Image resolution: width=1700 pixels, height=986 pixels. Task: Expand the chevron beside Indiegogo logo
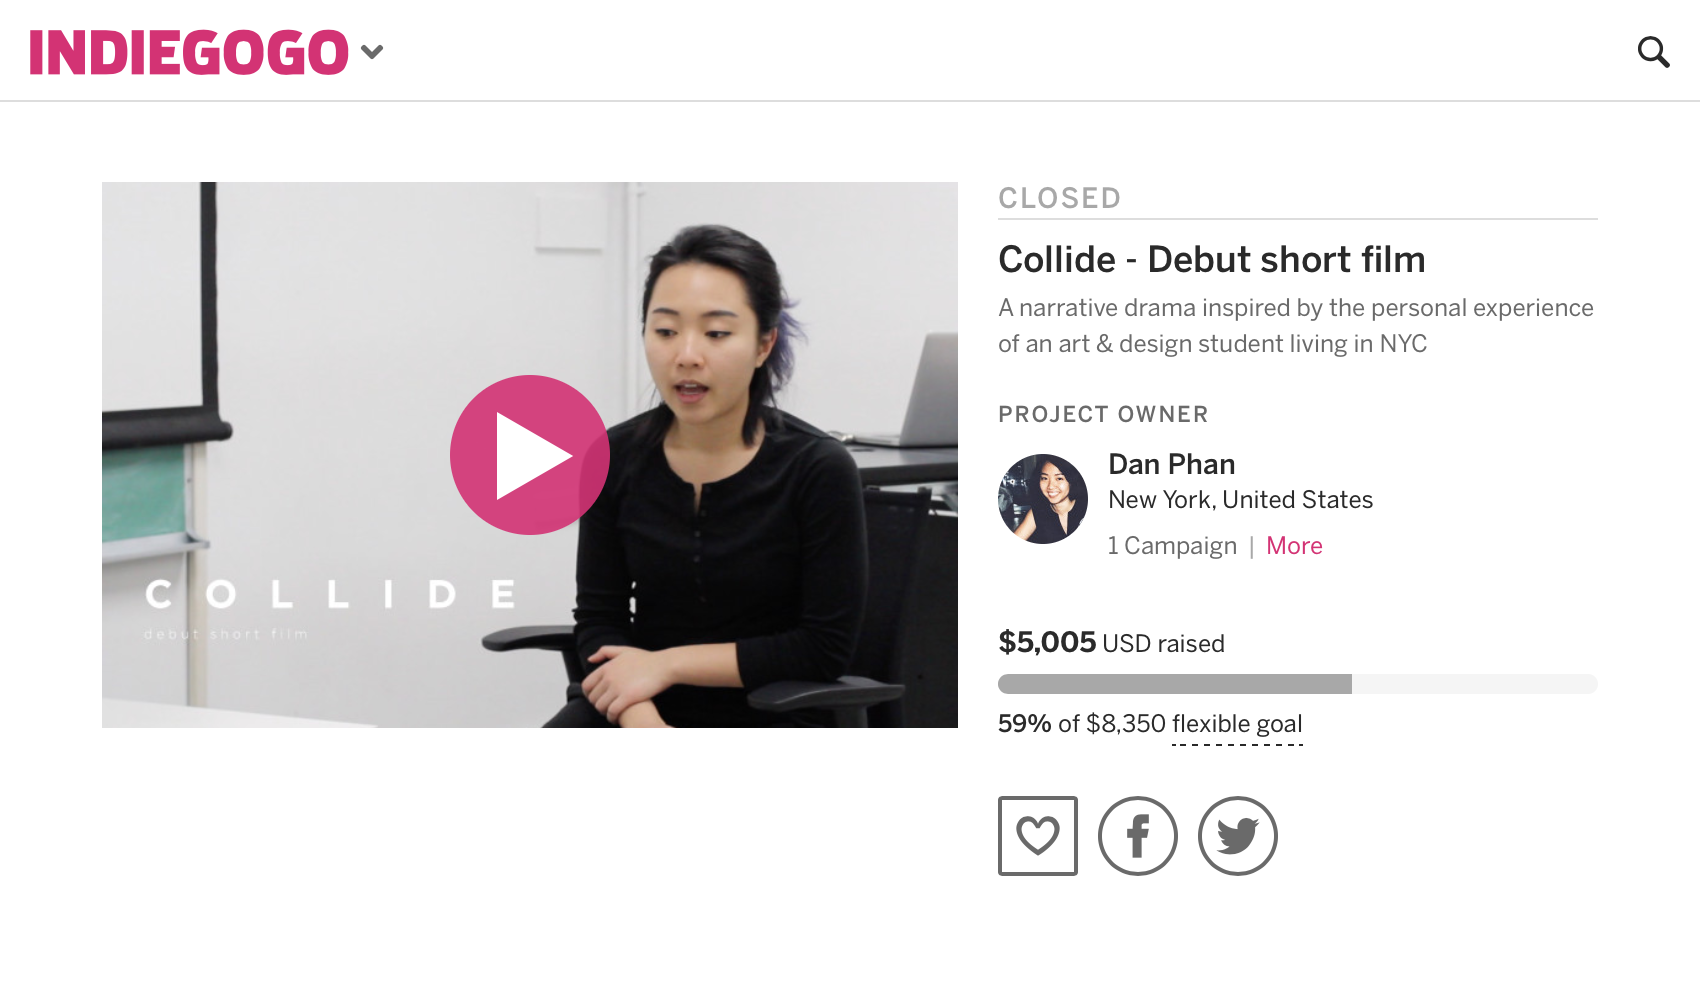click(372, 52)
